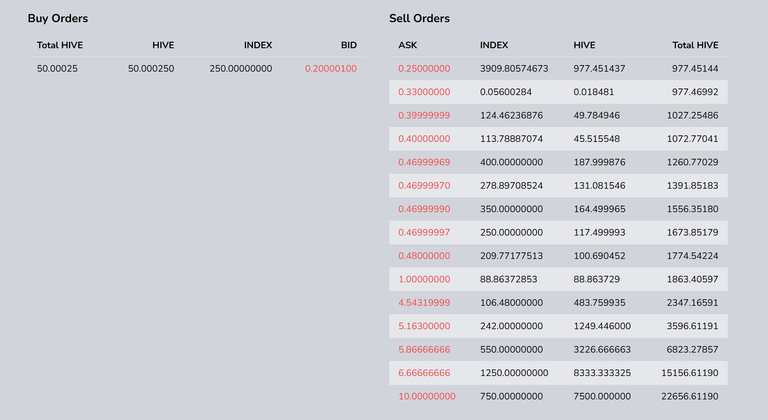
Task: Click sell INDEX amount 242.00000000
Action: click(x=511, y=326)
